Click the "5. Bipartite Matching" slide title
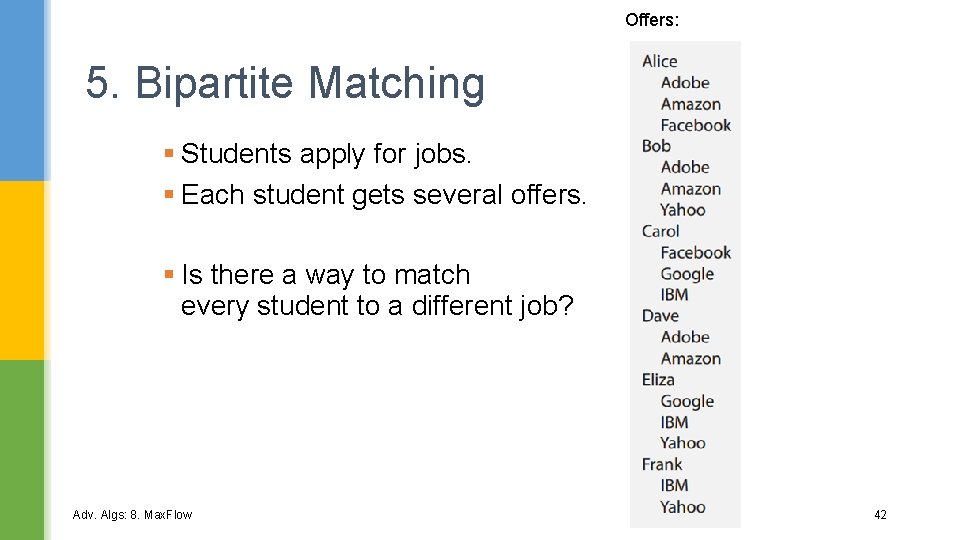This screenshot has height=540, width=960. [285, 84]
